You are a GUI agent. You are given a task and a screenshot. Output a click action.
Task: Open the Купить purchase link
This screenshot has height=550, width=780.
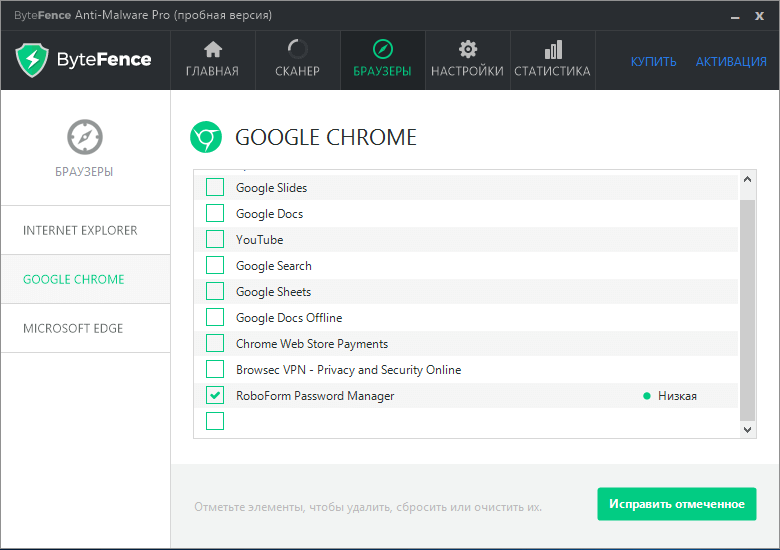pos(653,62)
